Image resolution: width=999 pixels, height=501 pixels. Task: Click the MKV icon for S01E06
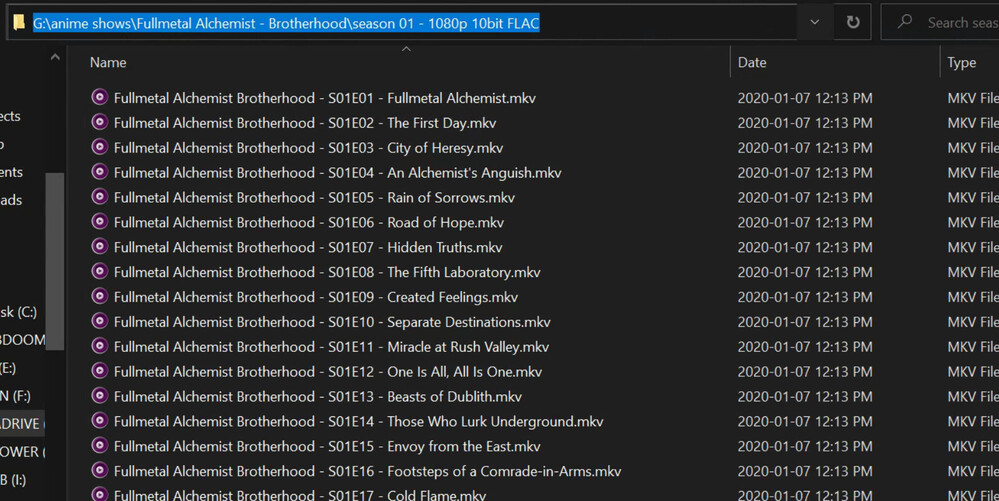coord(99,221)
